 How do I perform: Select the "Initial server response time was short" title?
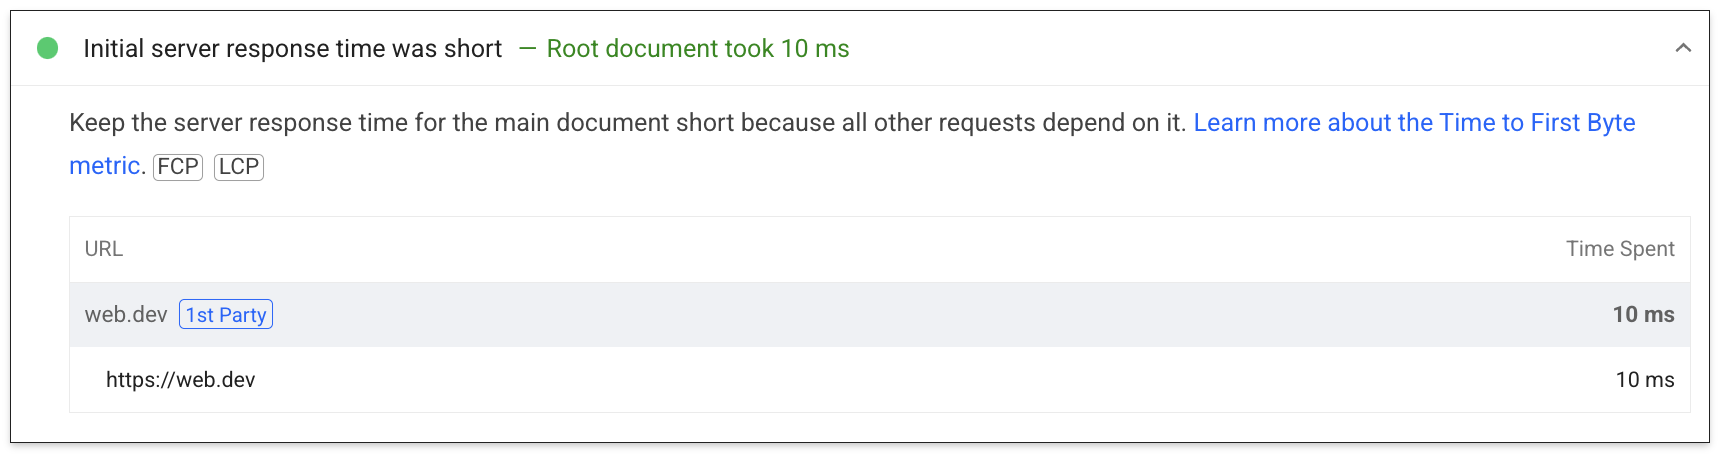click(292, 49)
